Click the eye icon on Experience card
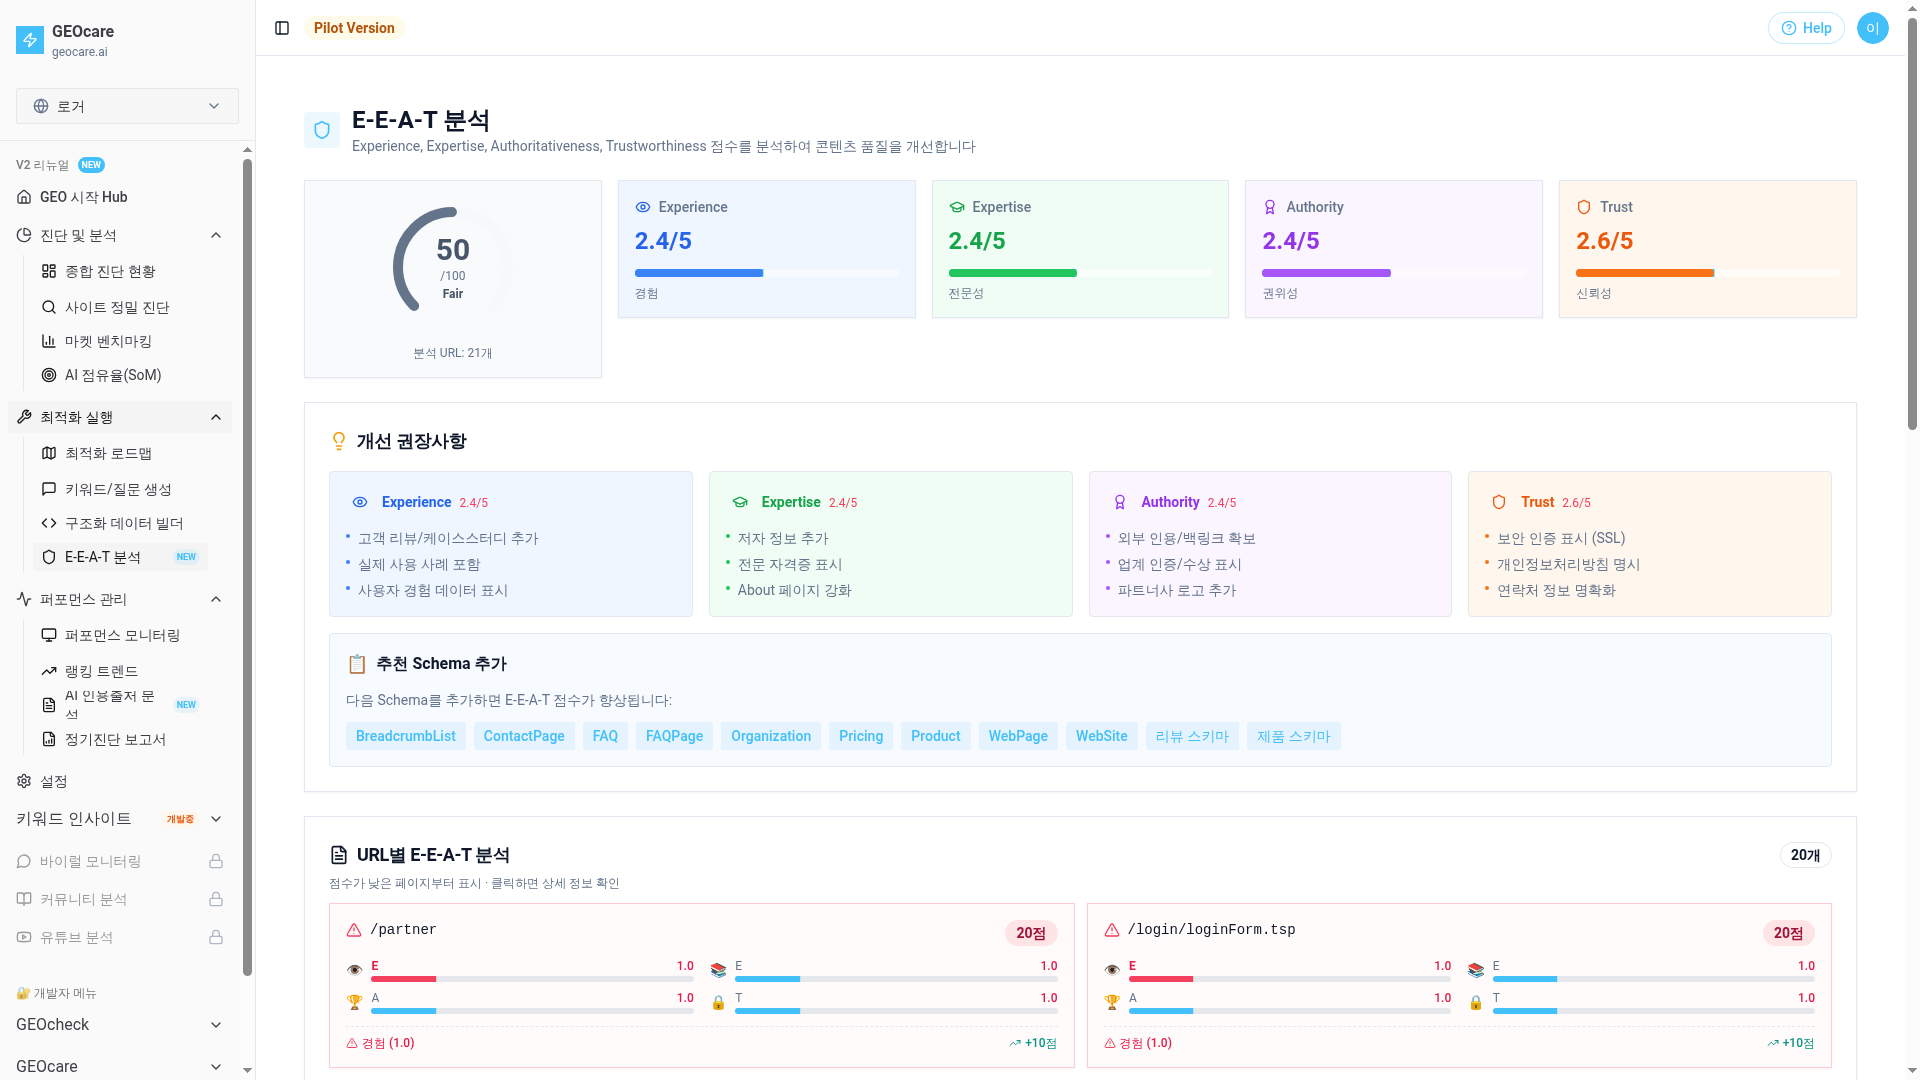The height and width of the screenshot is (1080, 1920). click(x=643, y=207)
